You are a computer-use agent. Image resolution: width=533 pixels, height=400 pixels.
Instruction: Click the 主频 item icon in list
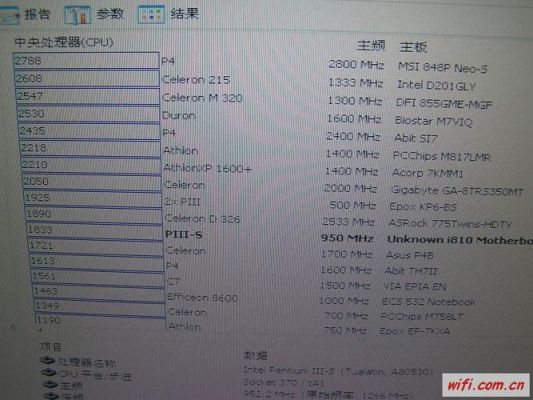[x=50, y=385]
